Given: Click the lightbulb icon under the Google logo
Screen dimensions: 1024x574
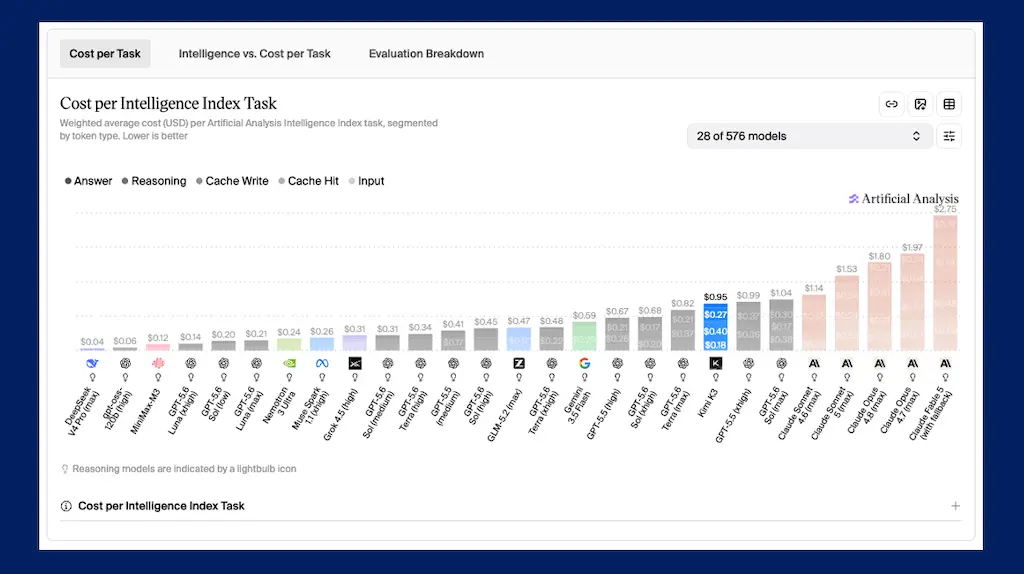Looking at the screenshot, I should pos(584,377).
